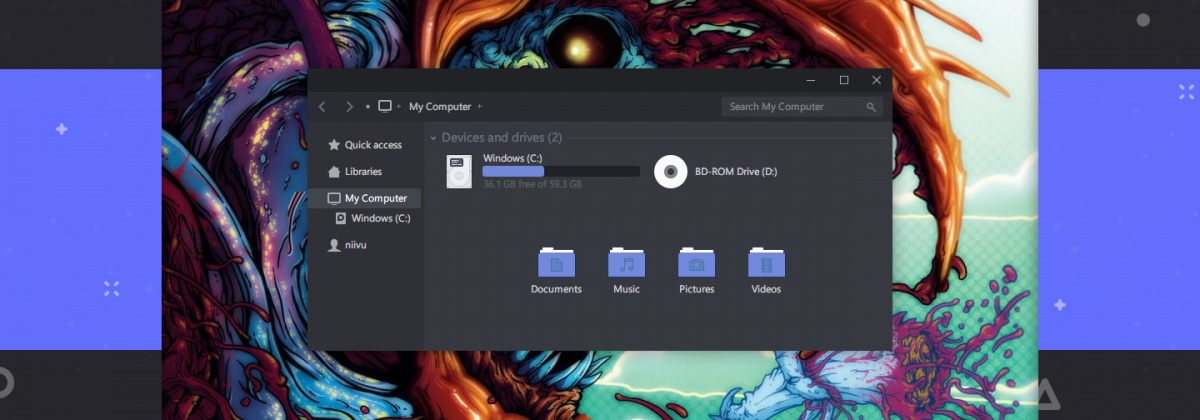
Task: Close the My Computer window
Action: (877, 80)
